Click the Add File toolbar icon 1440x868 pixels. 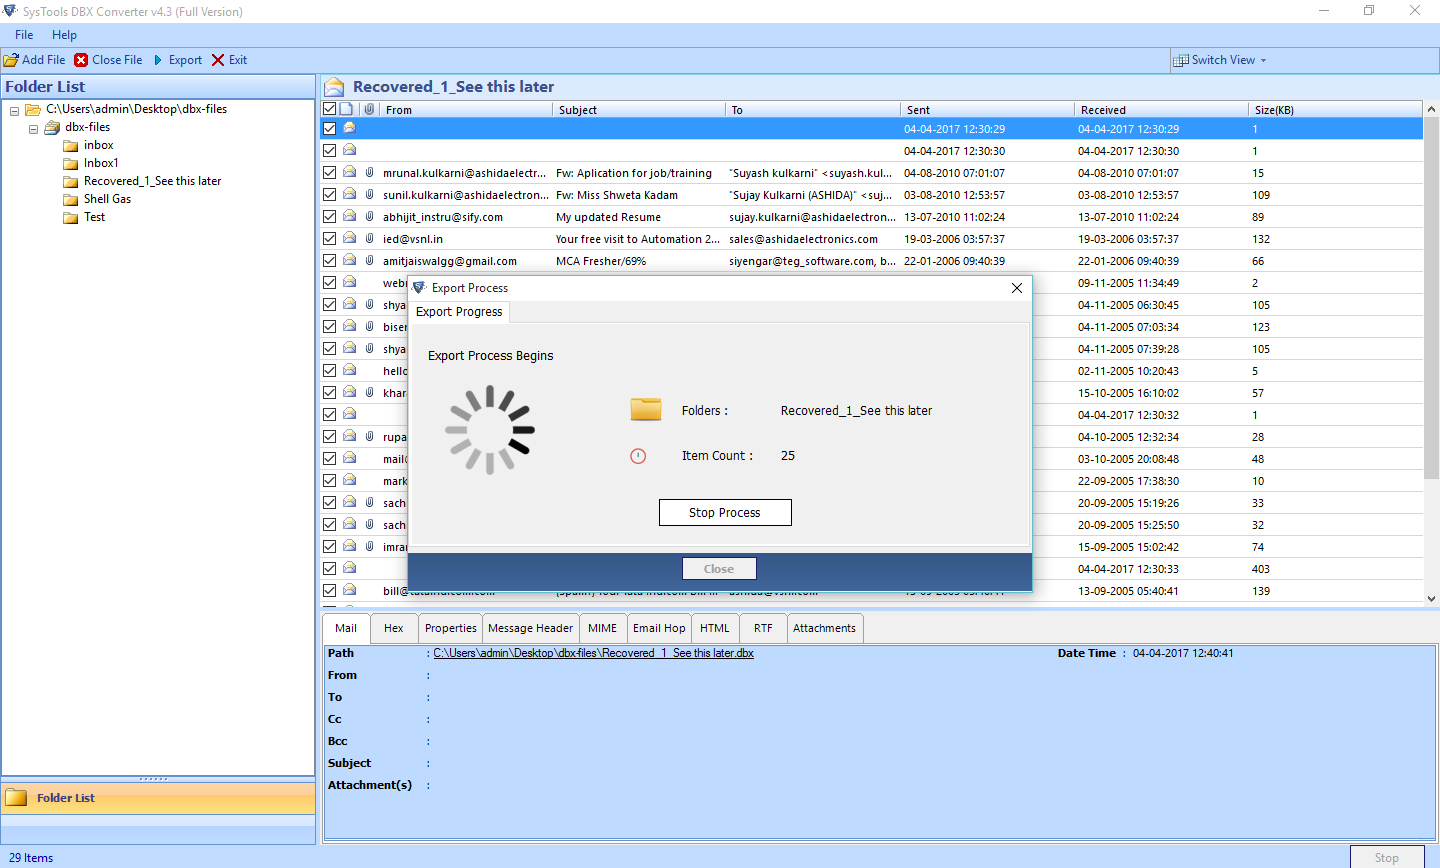11,60
